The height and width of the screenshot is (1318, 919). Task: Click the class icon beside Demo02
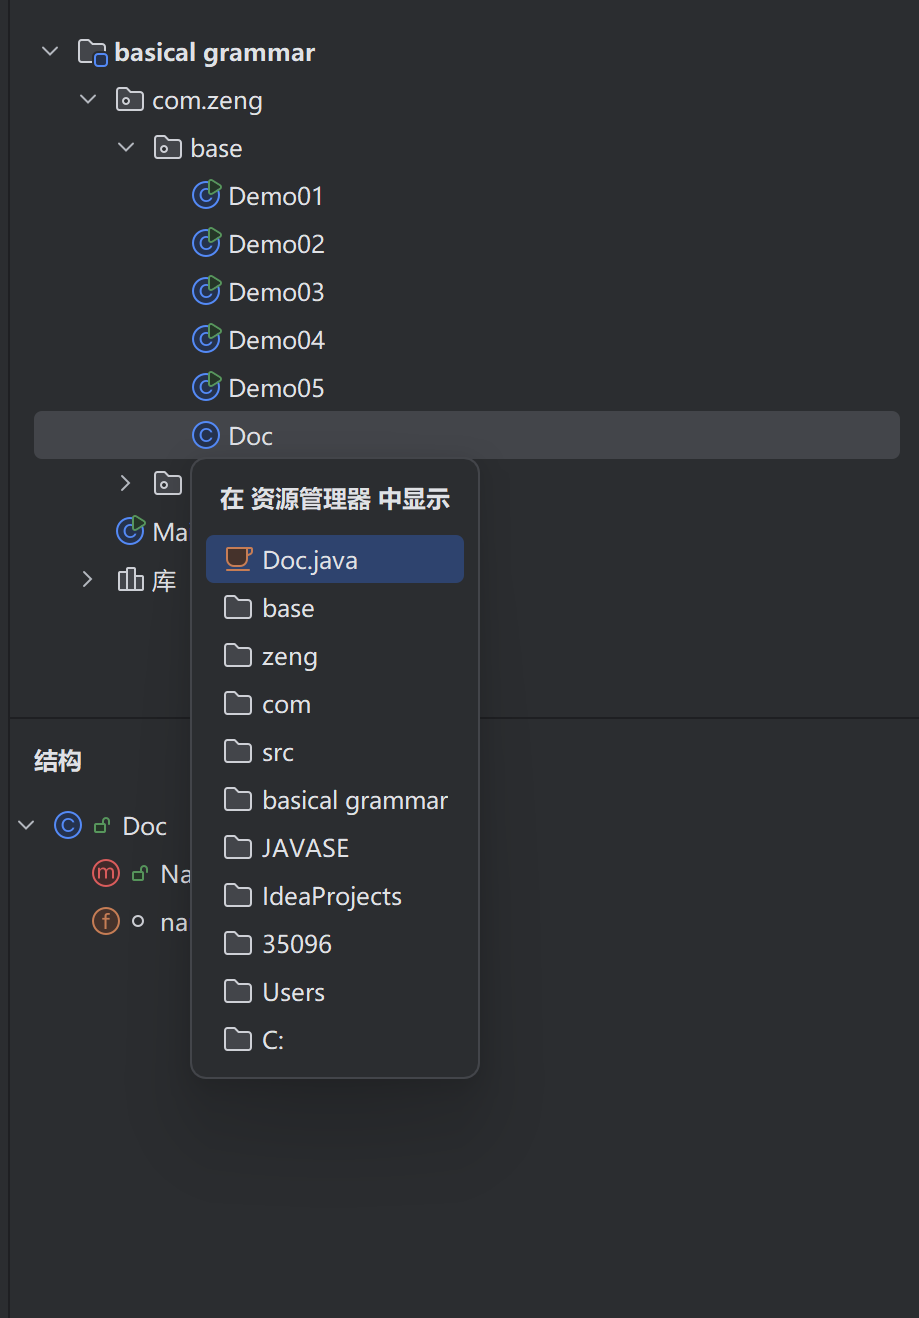(206, 243)
